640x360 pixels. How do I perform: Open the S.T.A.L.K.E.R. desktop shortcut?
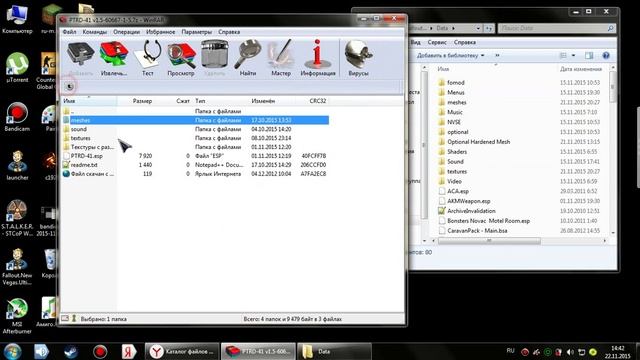17,218
